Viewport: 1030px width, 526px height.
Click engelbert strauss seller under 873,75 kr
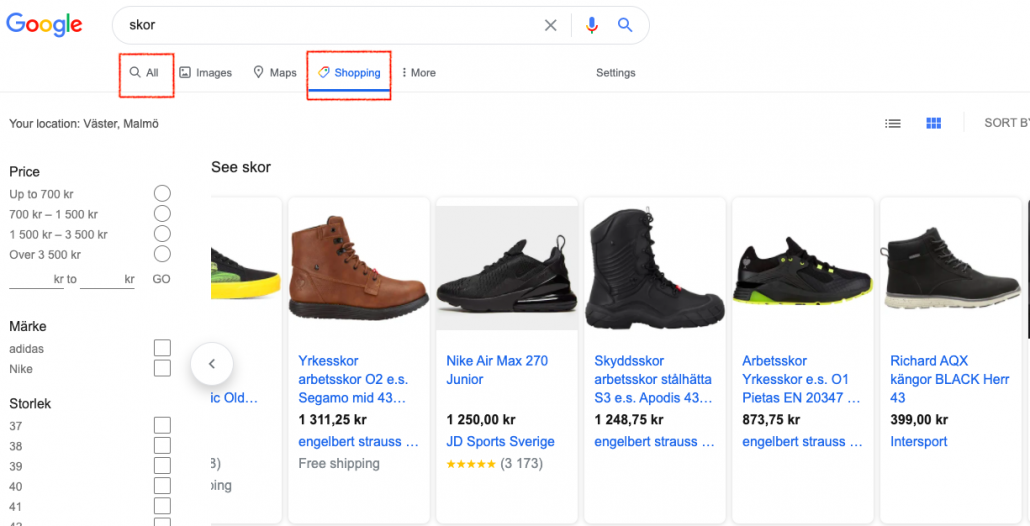click(803, 442)
